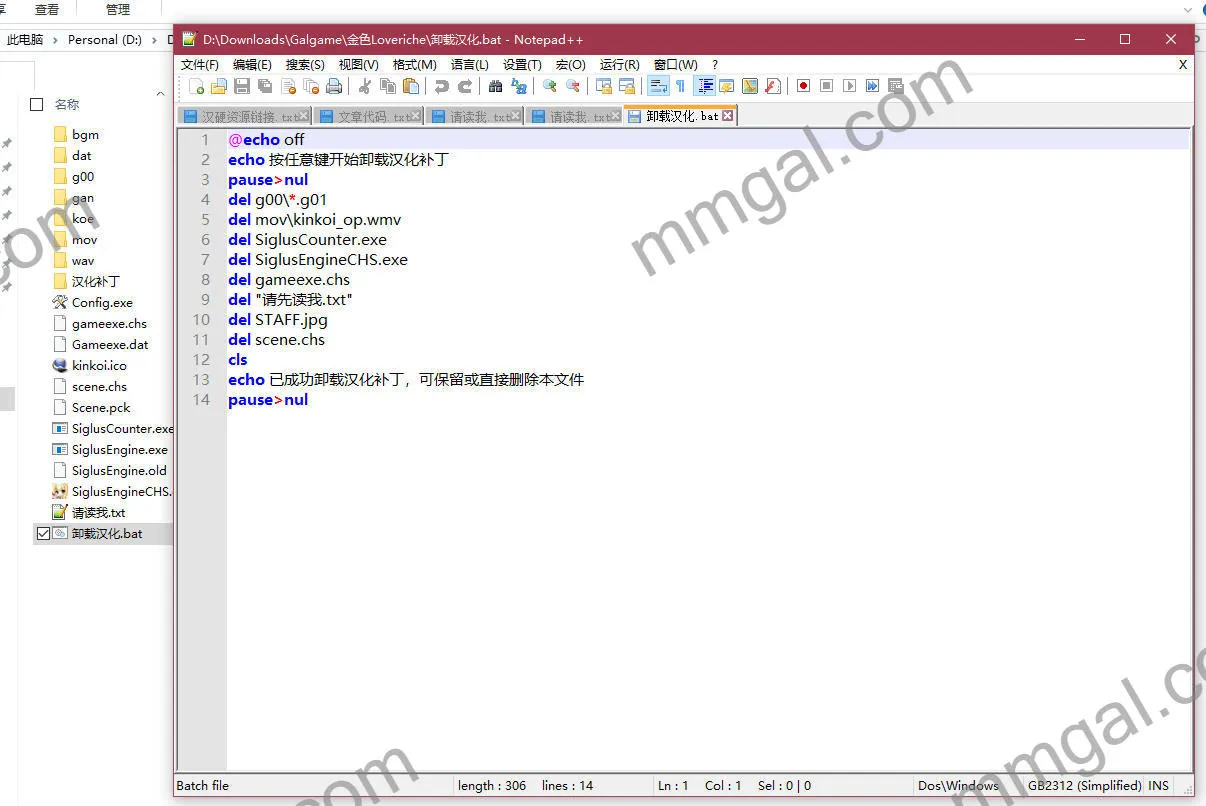Click the Print toolbar icon
1206x806 pixels.
pyautogui.click(x=335, y=86)
